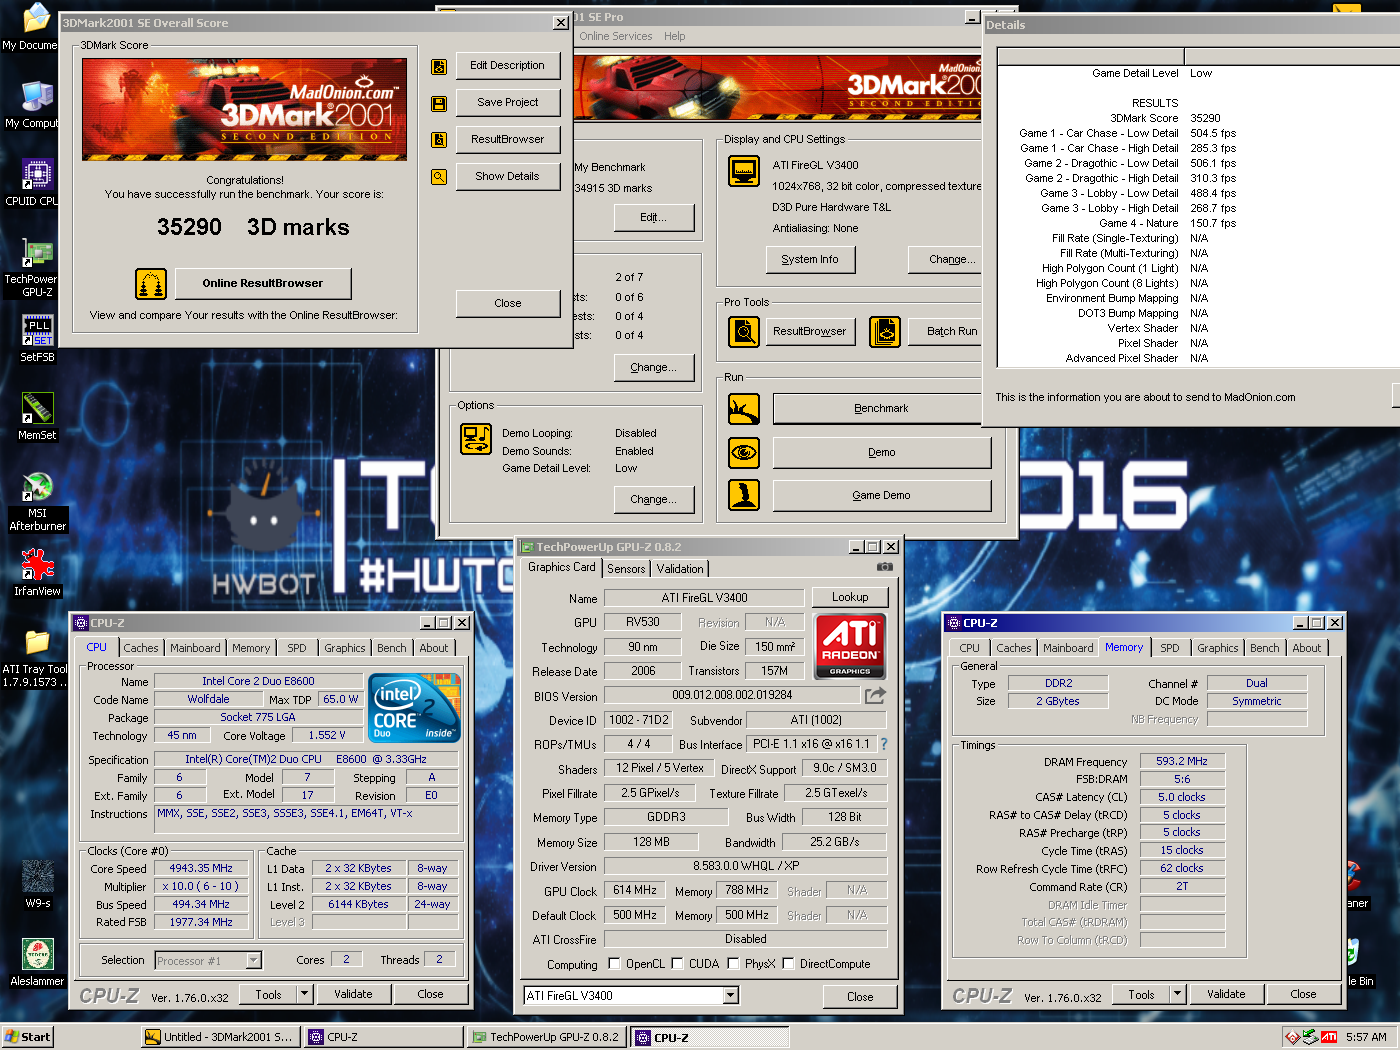
Task: Click the ATI Radeon logo in GPU-Z
Action: click(850, 646)
